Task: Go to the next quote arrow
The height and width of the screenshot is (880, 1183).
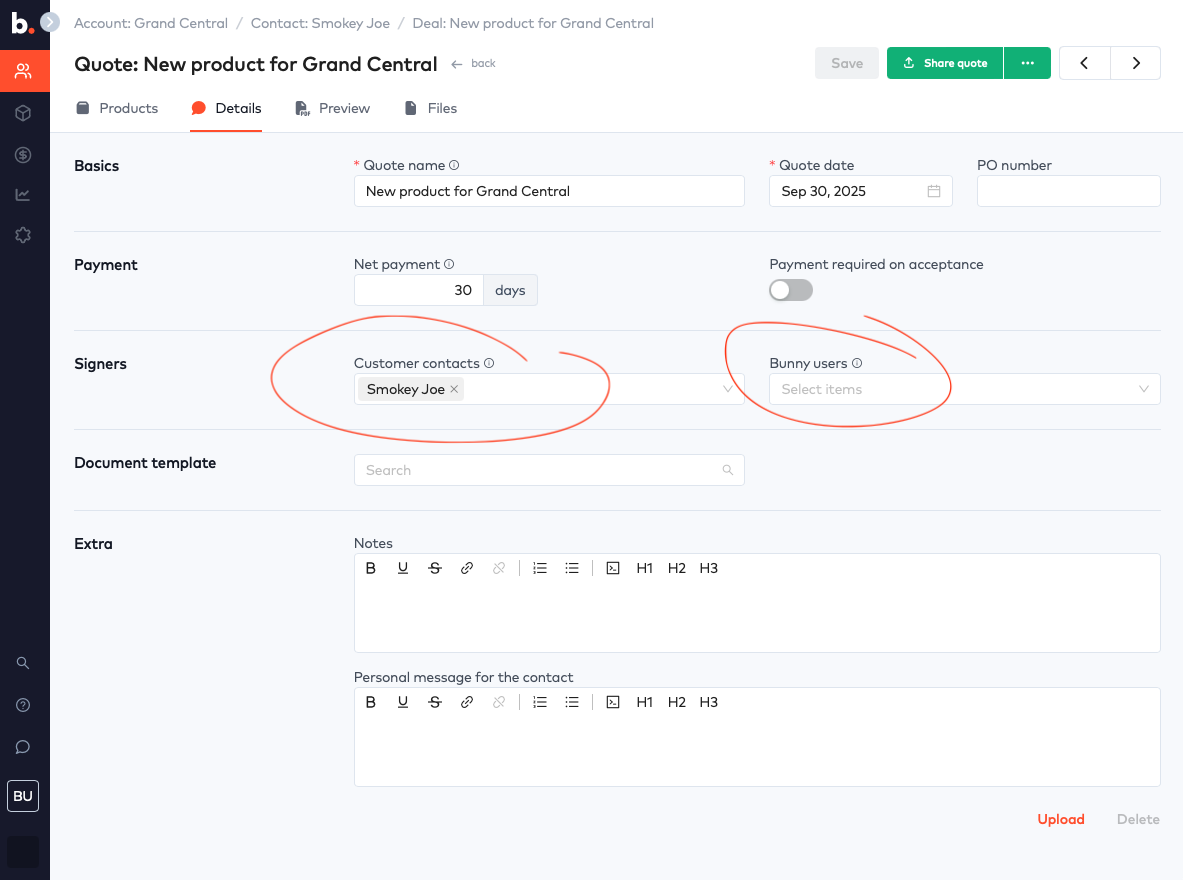Action: [x=1135, y=63]
